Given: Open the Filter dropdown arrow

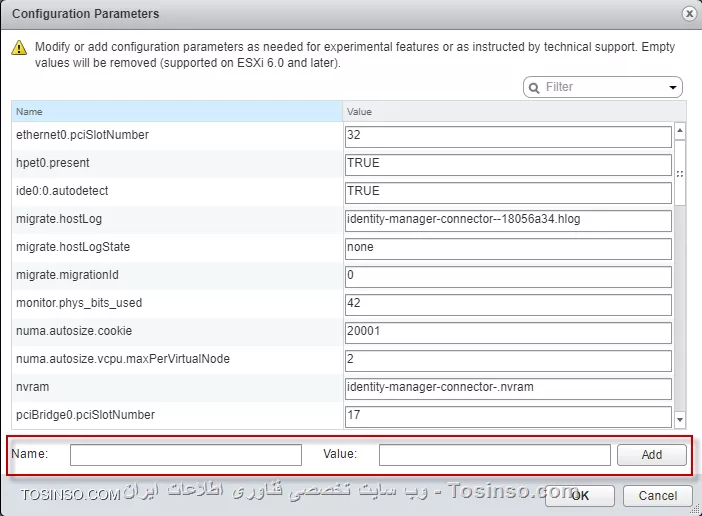Looking at the screenshot, I should 672,87.
